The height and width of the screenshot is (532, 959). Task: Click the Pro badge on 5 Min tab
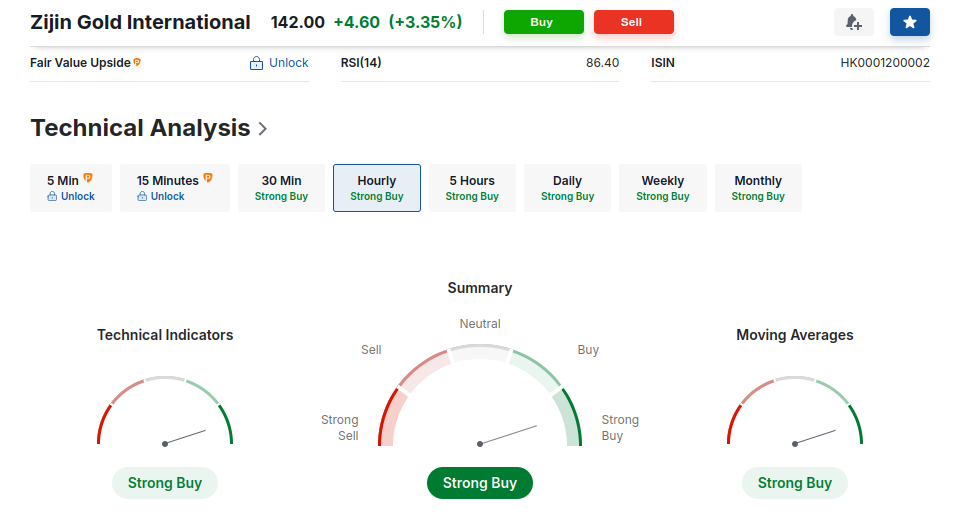coord(88,178)
